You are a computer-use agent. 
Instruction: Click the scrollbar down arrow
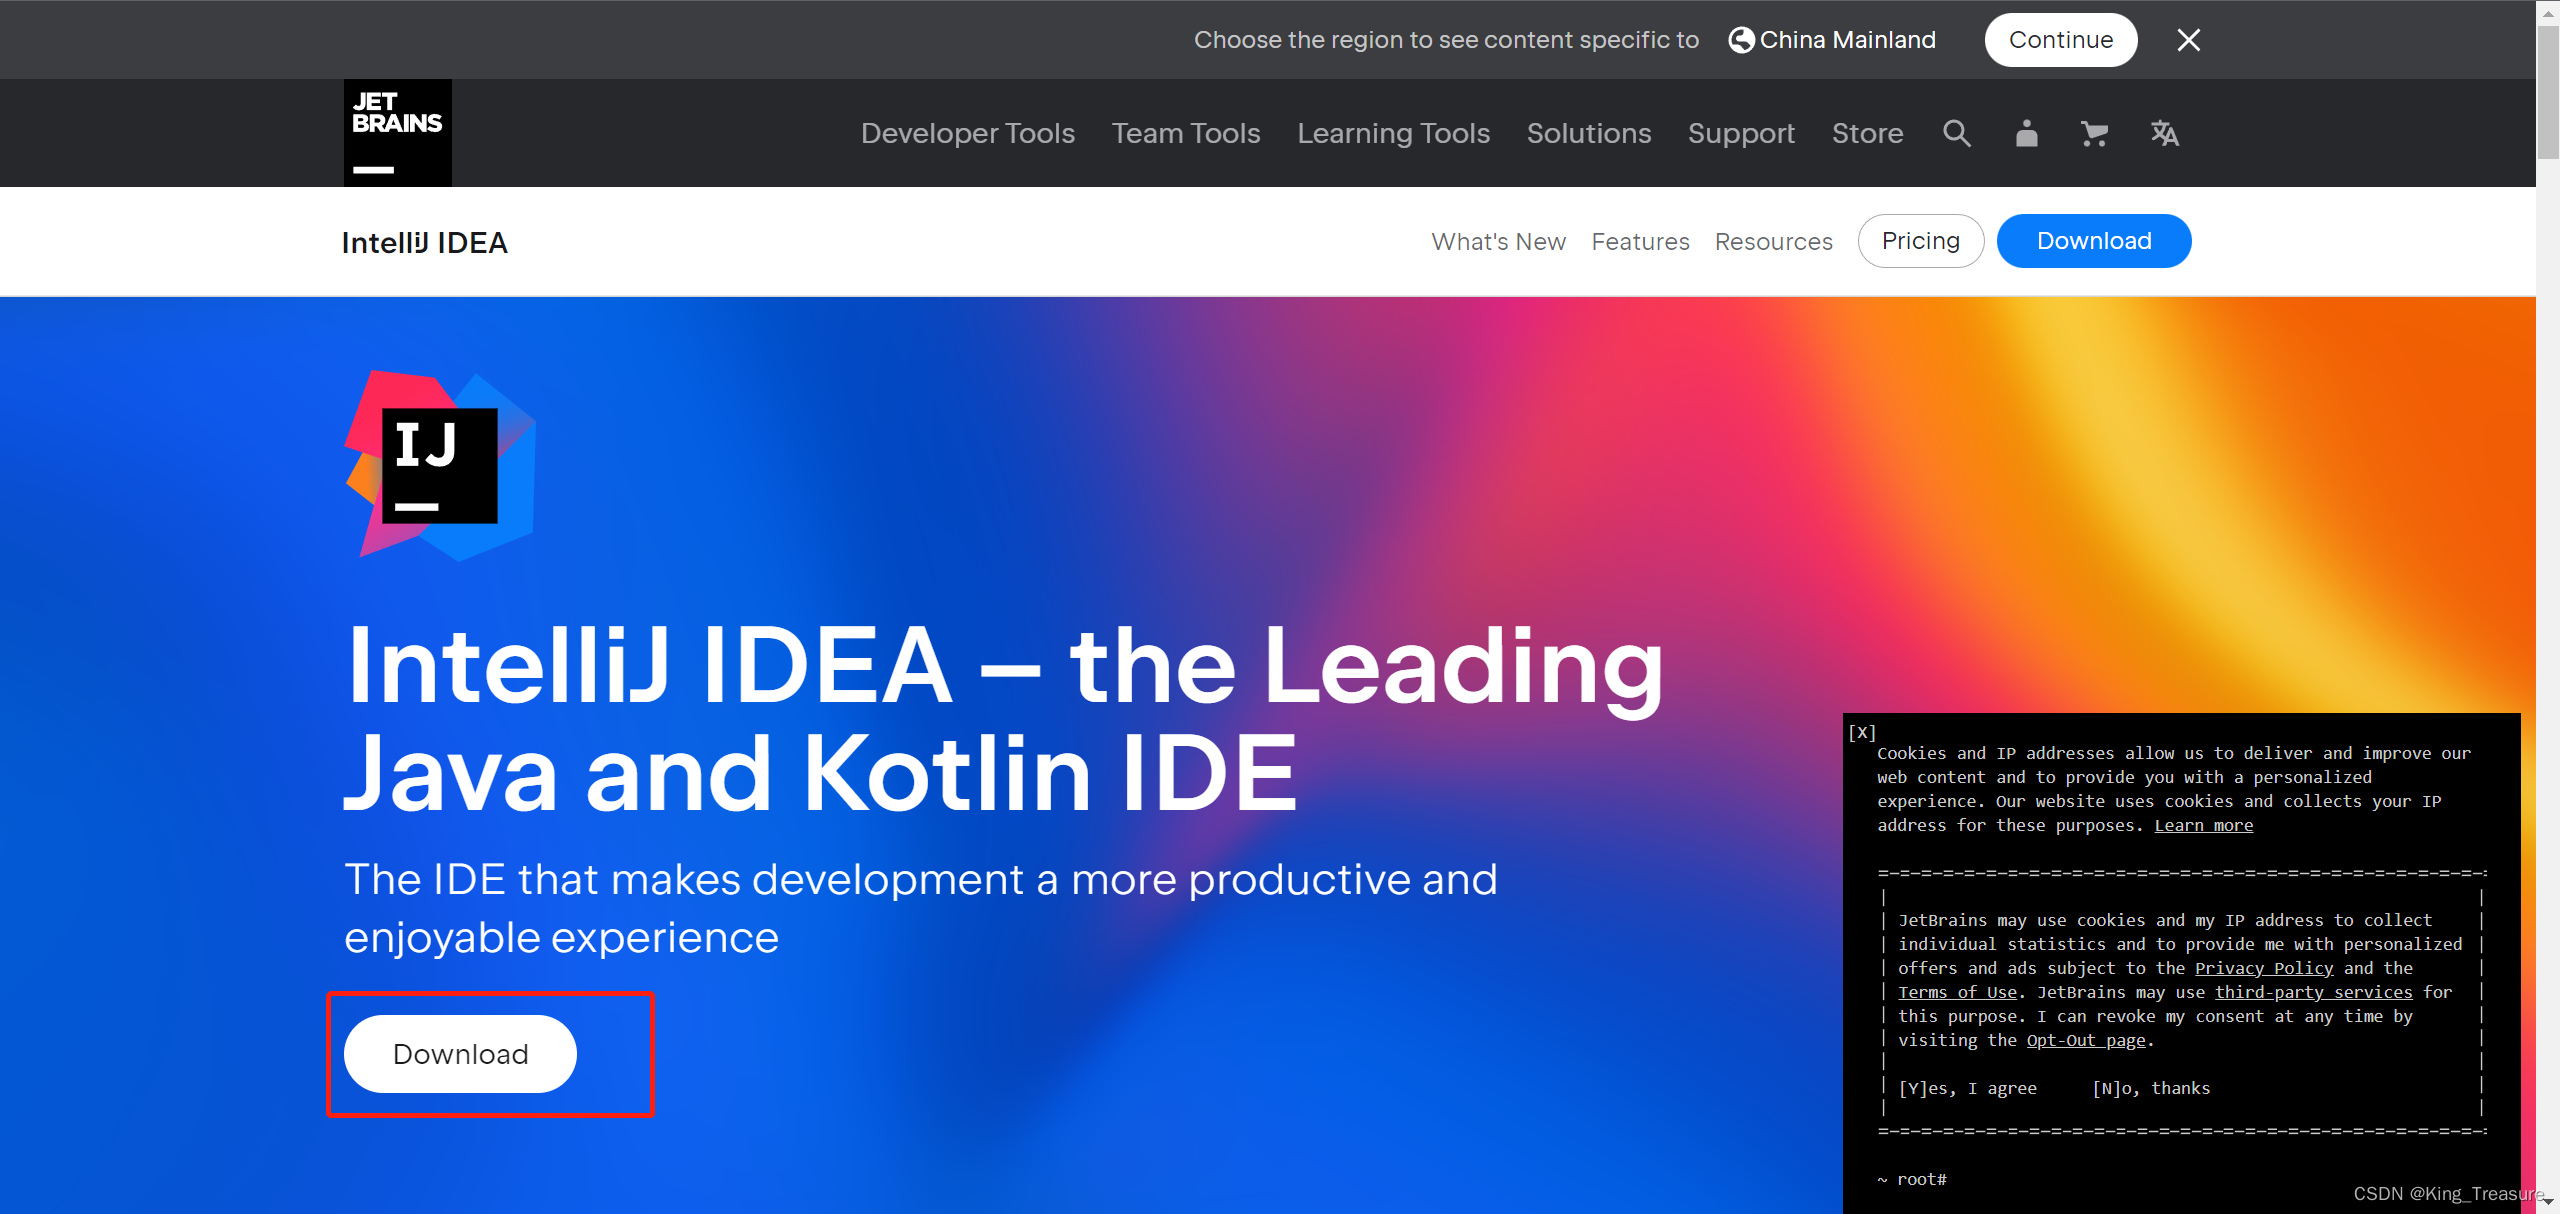click(2547, 1202)
